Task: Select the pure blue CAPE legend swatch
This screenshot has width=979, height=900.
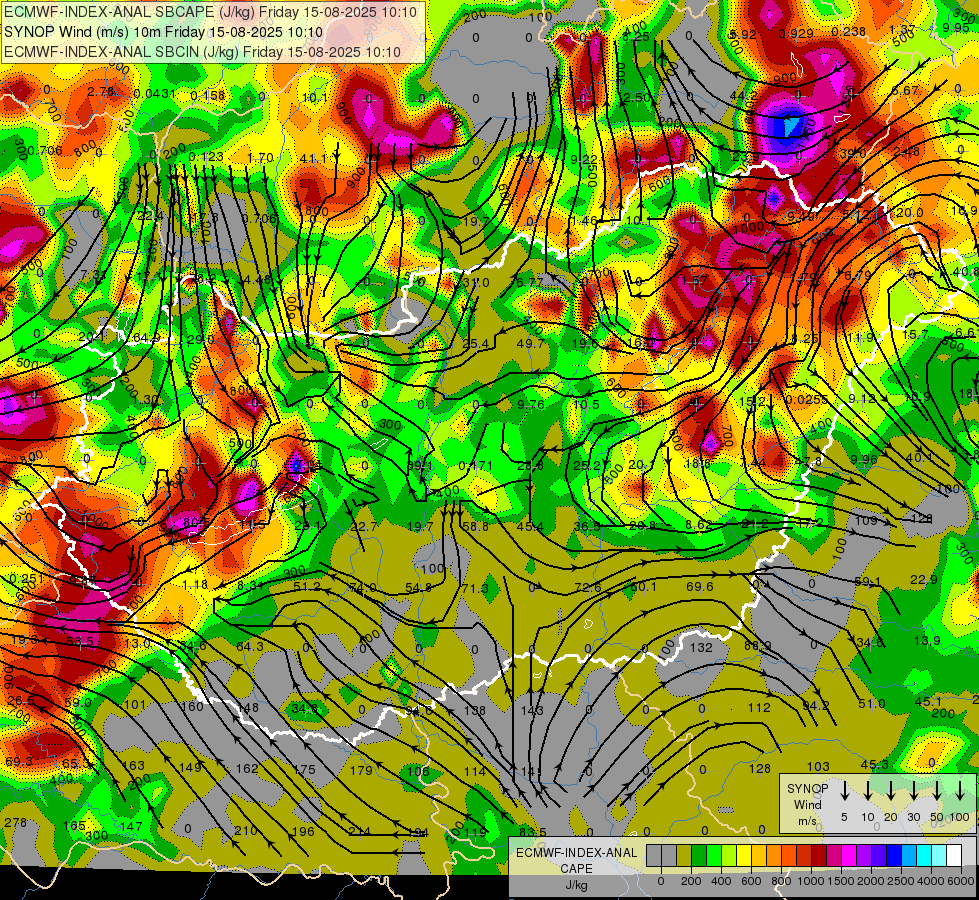Action: click(894, 855)
